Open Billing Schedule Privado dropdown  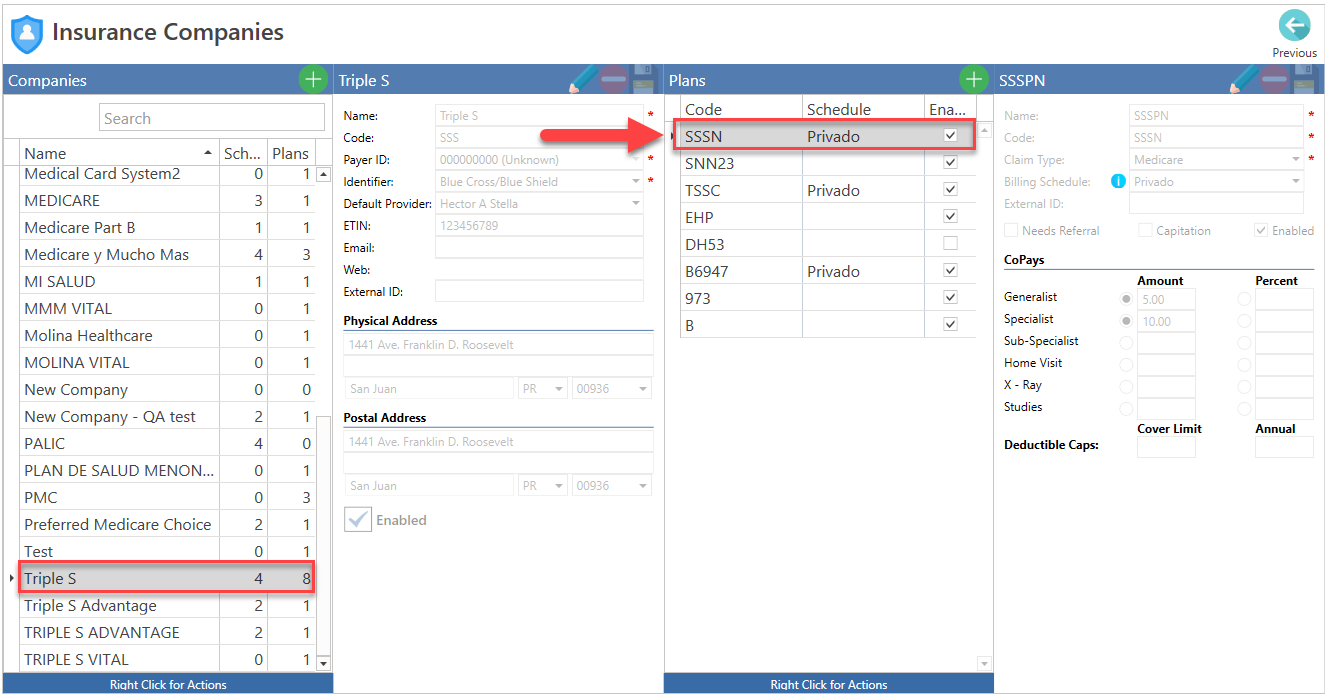(x=1296, y=182)
